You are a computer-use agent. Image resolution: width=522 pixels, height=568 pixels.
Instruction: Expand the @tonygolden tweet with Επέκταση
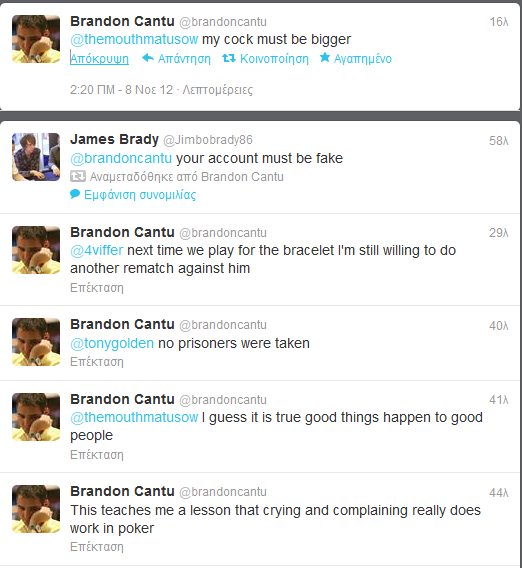[97, 362]
